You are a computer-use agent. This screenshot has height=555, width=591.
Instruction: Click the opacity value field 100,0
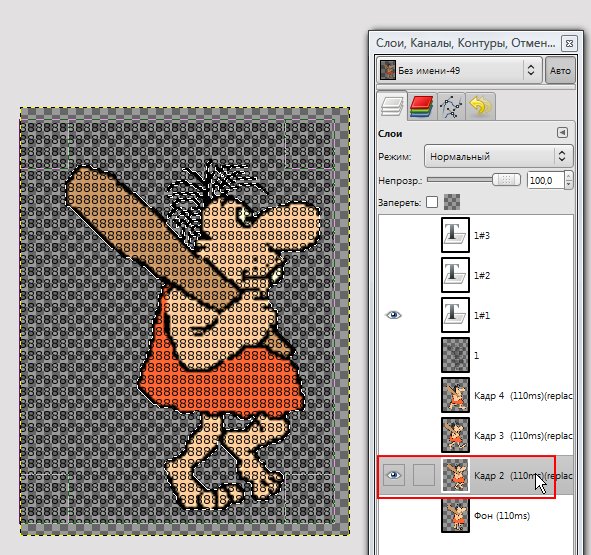(x=545, y=181)
